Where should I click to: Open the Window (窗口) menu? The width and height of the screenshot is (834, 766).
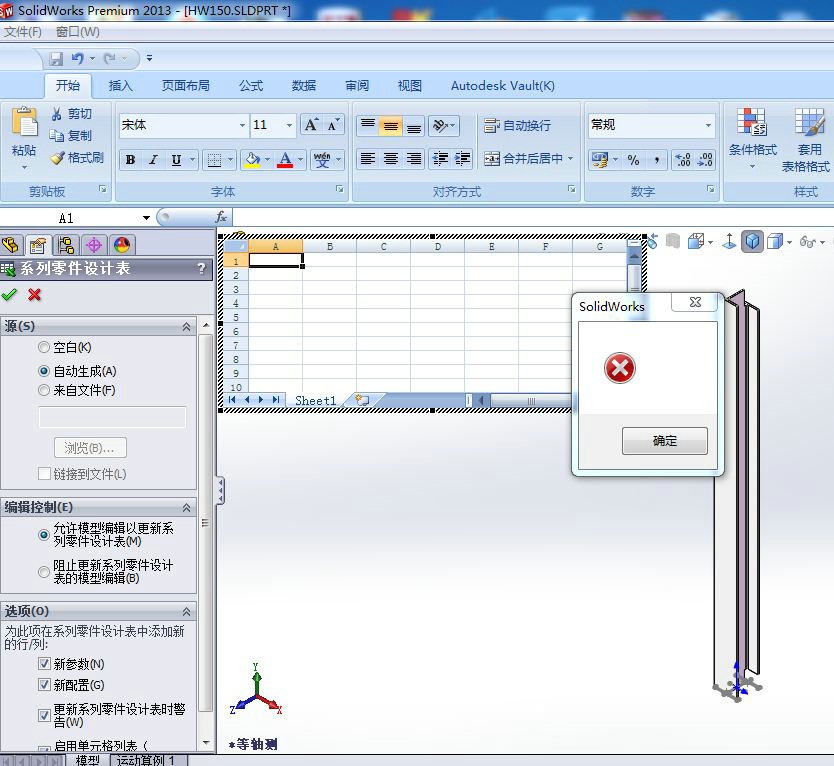78,32
